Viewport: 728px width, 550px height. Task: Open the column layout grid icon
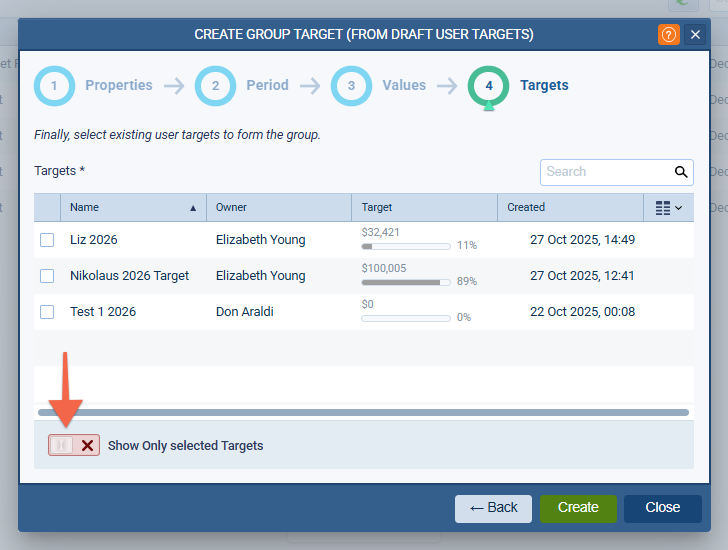(663, 208)
